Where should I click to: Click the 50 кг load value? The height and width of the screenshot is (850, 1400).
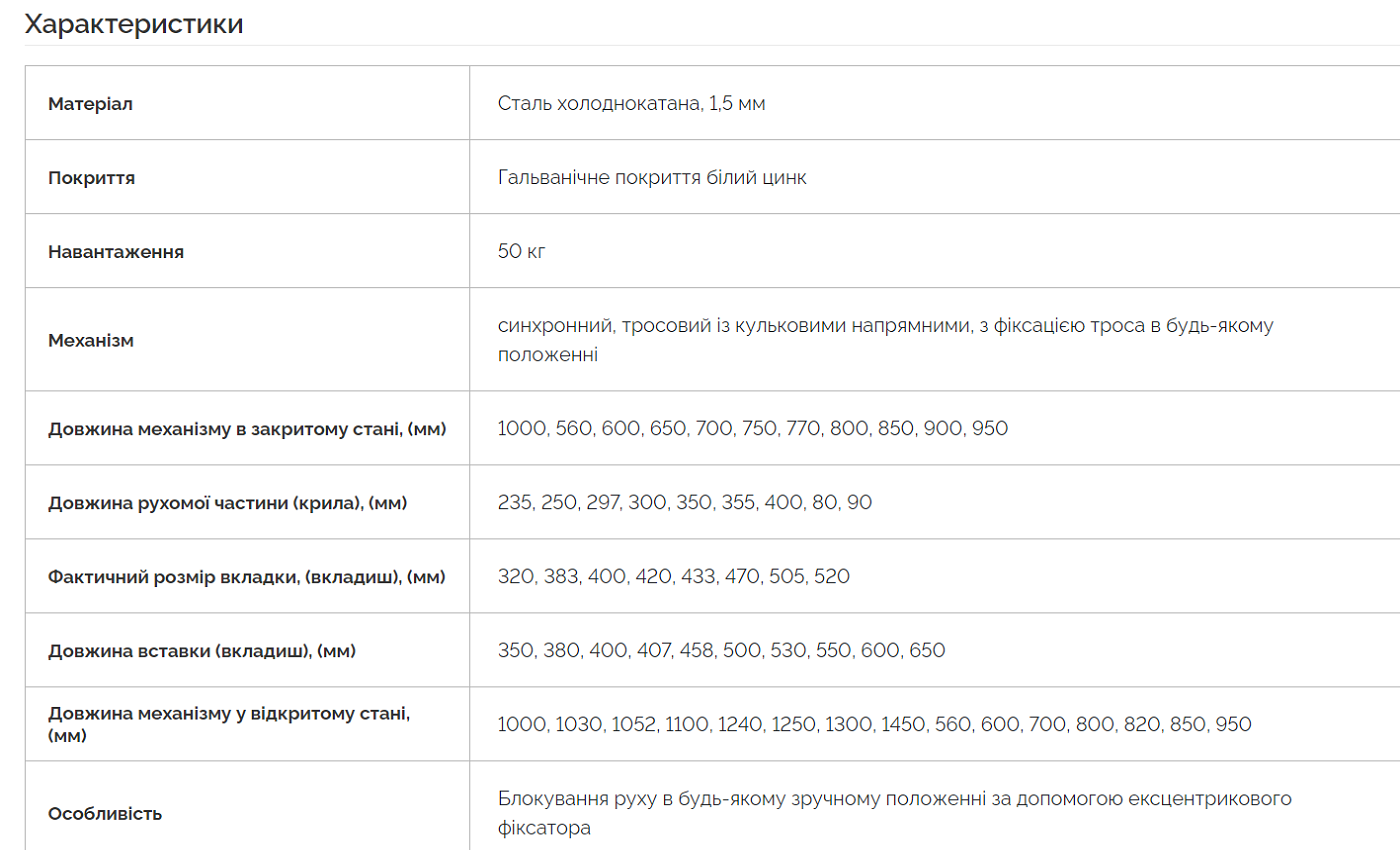(x=522, y=251)
